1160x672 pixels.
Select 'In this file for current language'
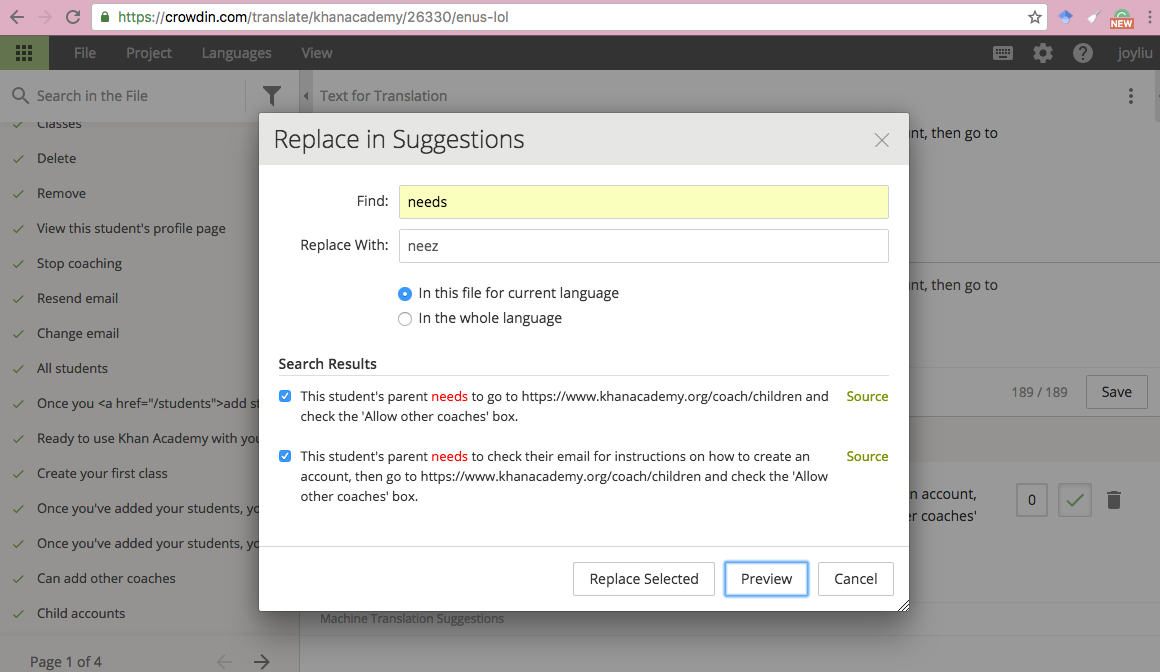pos(405,294)
